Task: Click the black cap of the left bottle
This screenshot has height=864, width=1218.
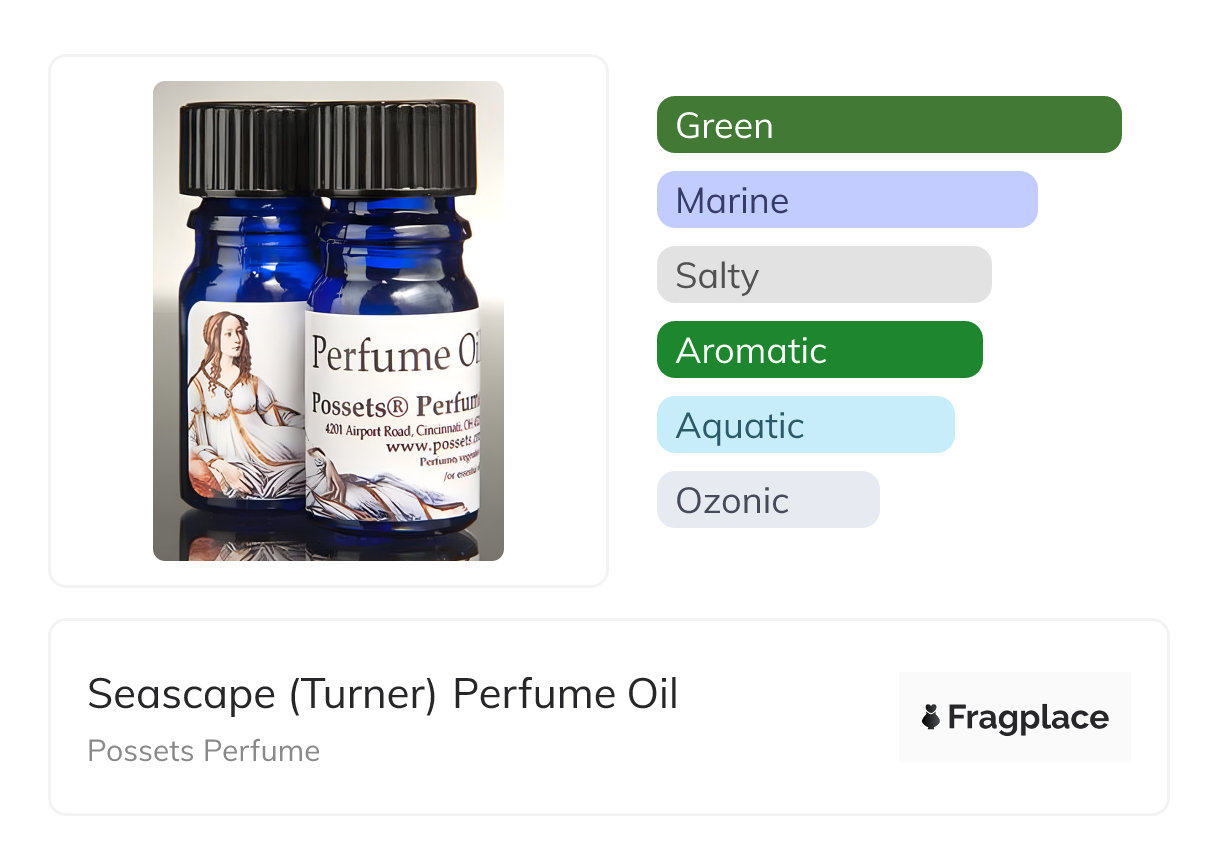Action: pyautogui.click(x=244, y=148)
